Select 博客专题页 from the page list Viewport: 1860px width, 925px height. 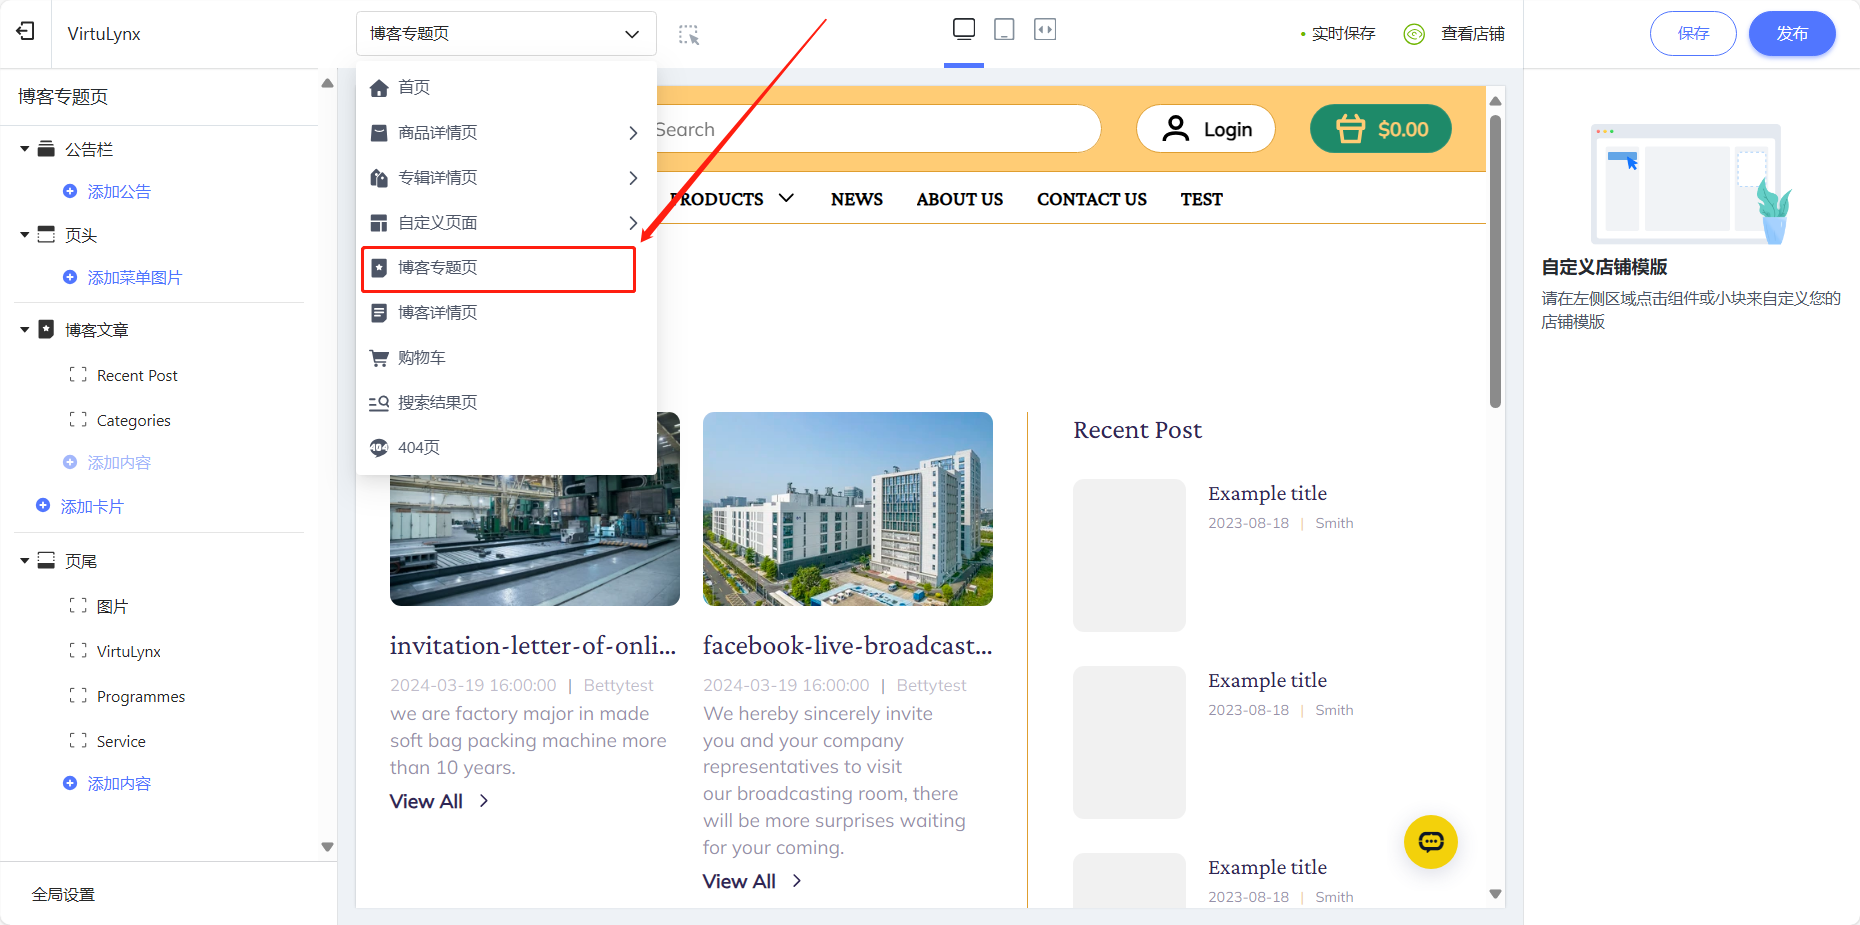coord(498,268)
